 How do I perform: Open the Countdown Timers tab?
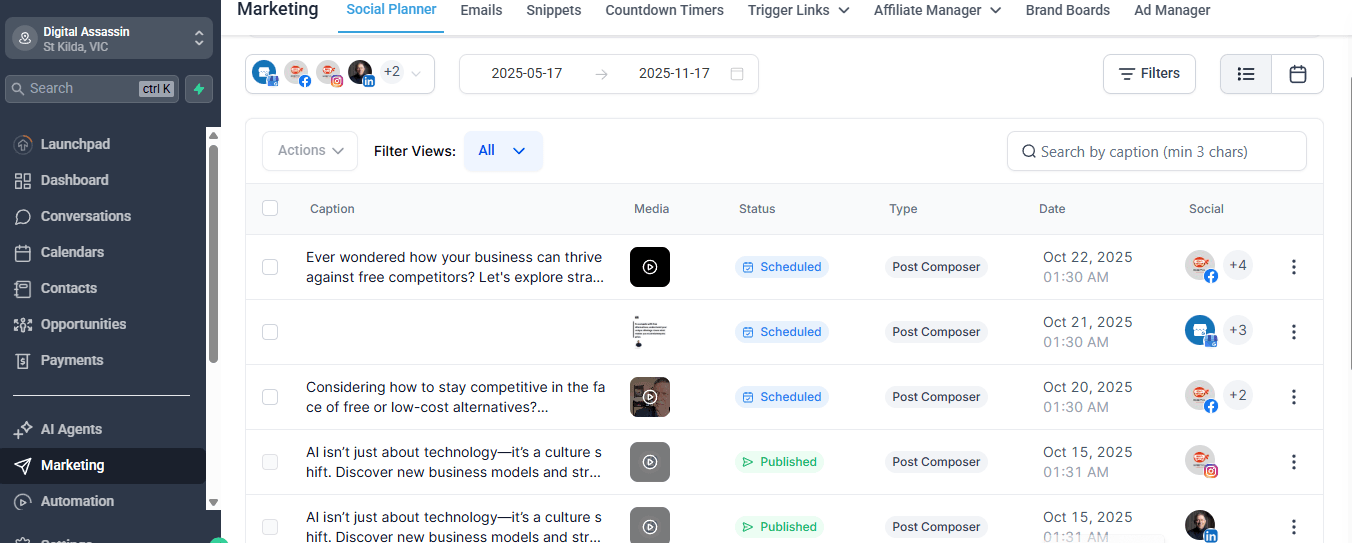click(664, 10)
